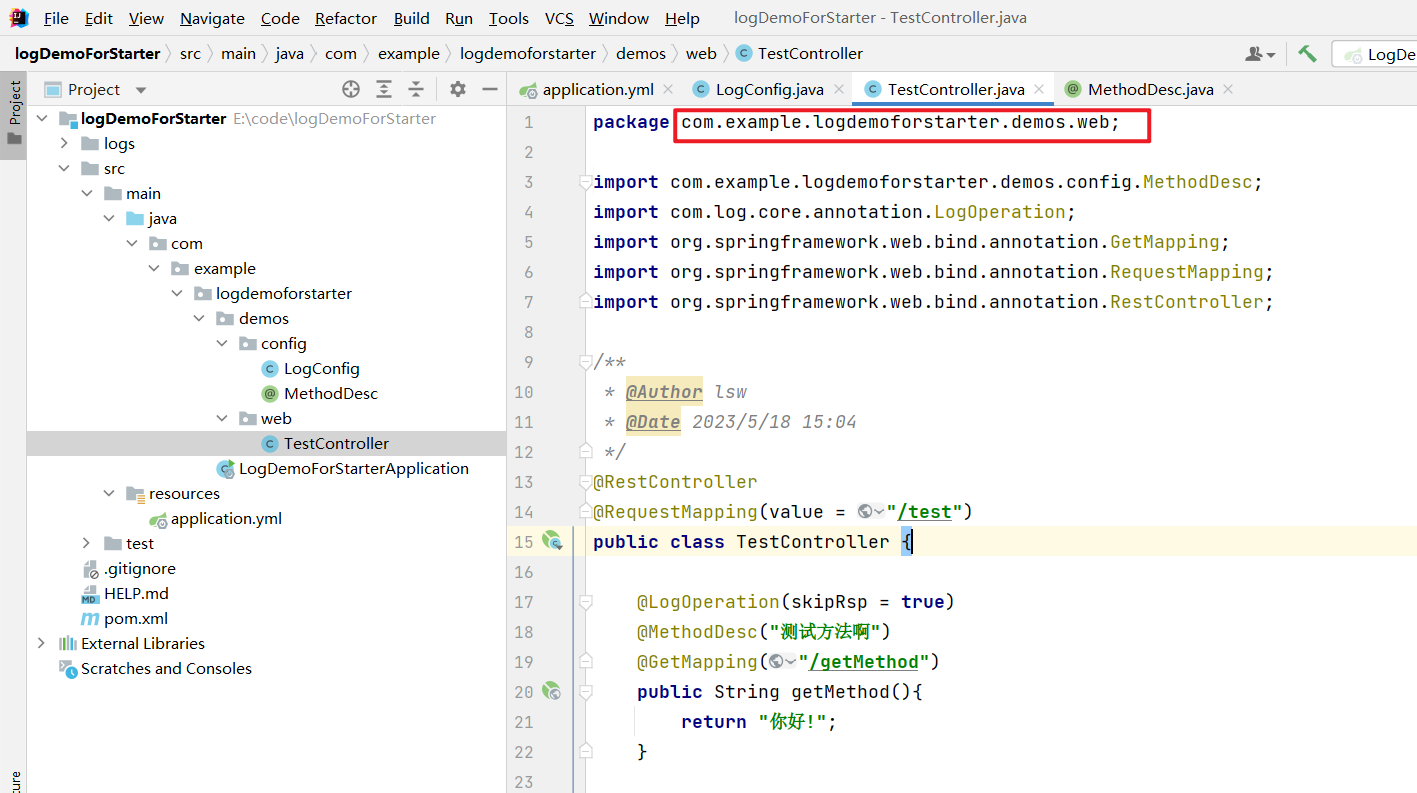Image resolution: width=1417 pixels, height=793 pixels.
Task: Click the Select Opened File crosshair icon
Action: (351, 89)
